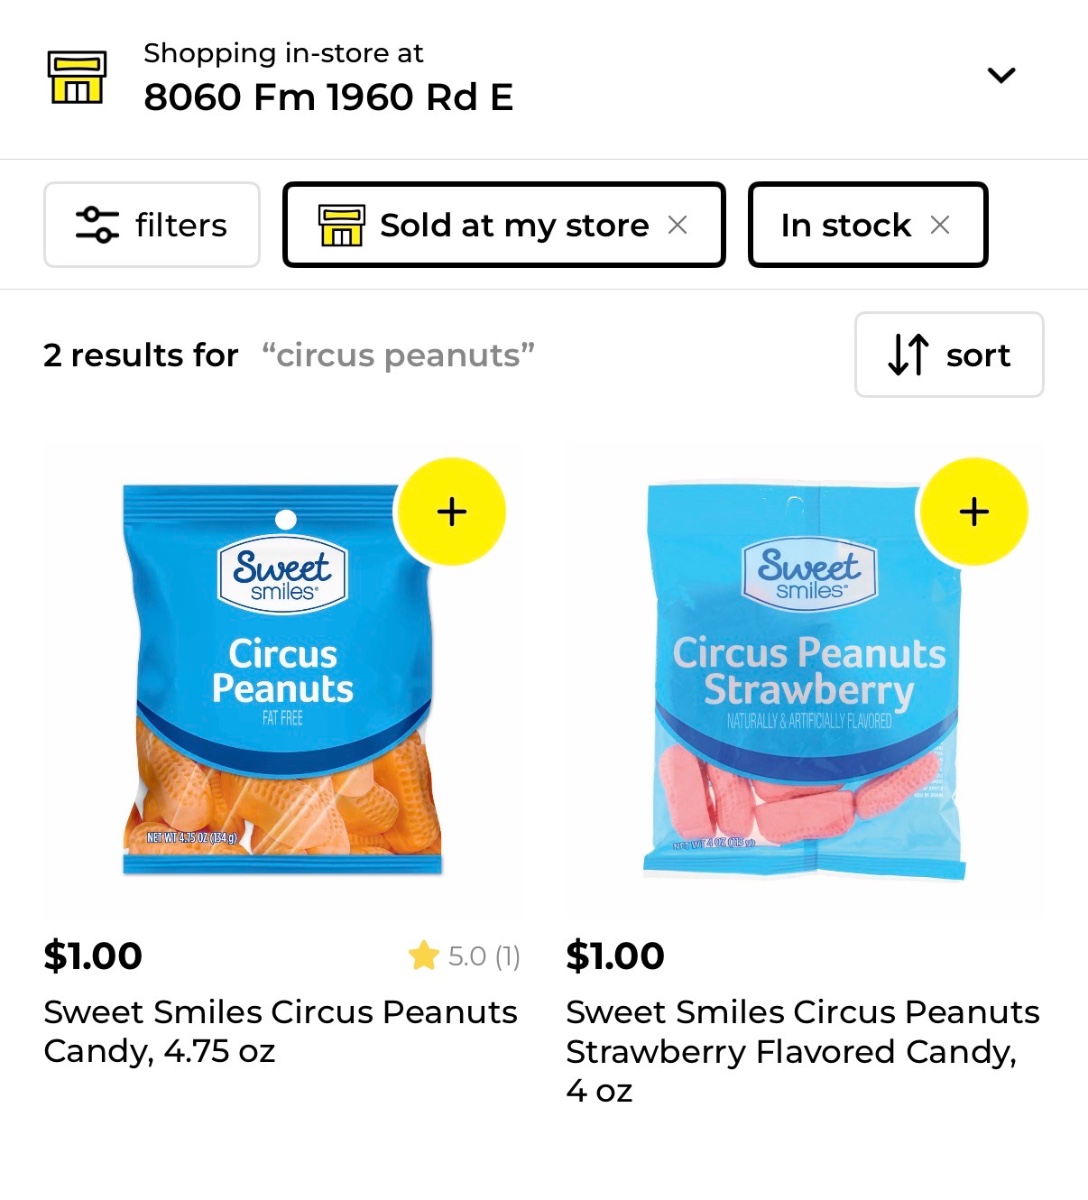Toggle the In stock filter chip
Screen dimensions: 1088x1200
[x=868, y=225]
